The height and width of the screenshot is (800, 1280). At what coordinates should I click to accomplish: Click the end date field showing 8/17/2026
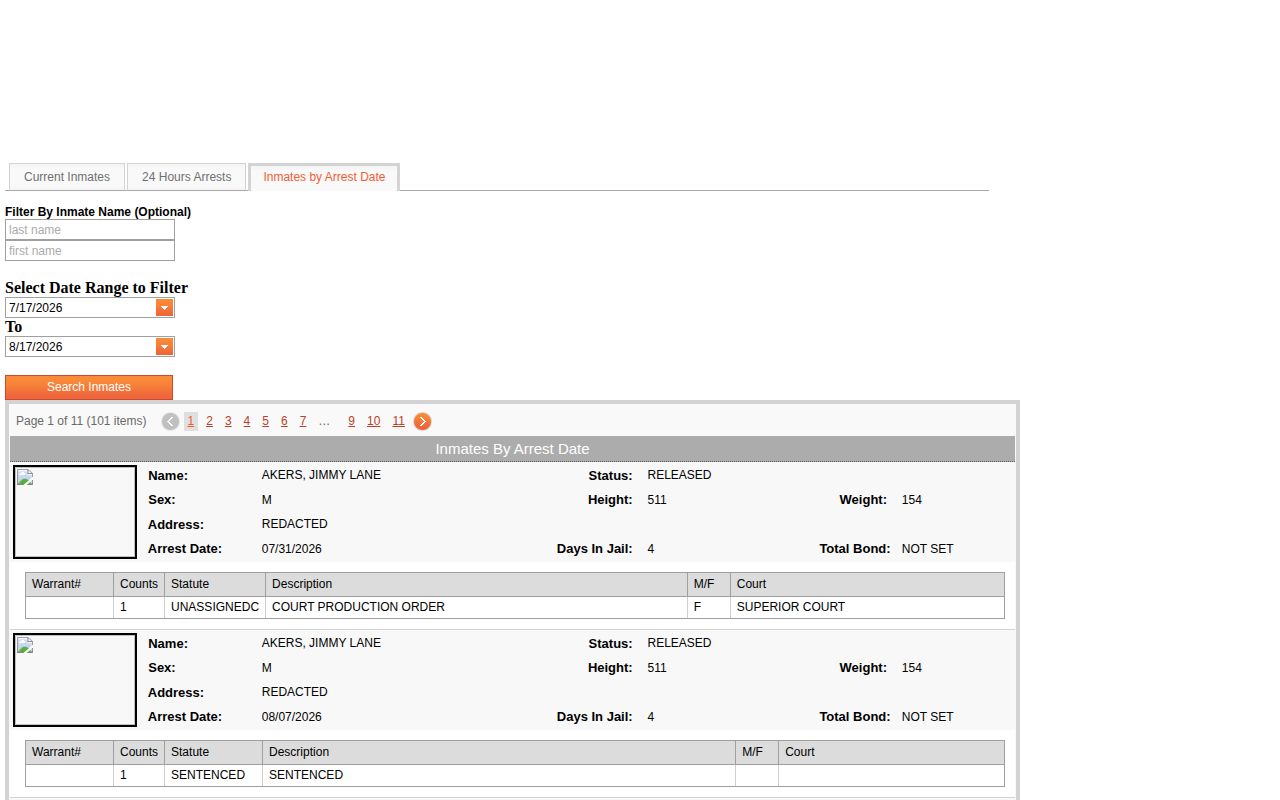[81, 347]
